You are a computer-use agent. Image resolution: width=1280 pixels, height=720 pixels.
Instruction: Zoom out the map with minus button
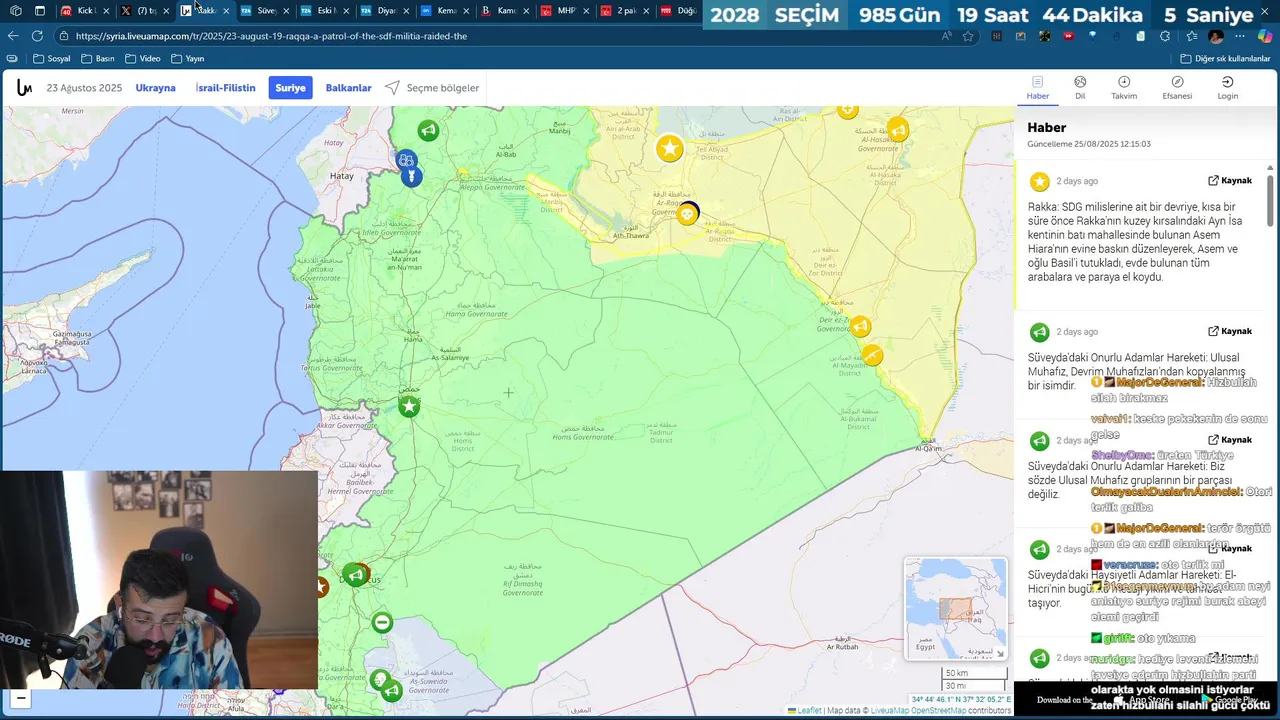(x=20, y=699)
